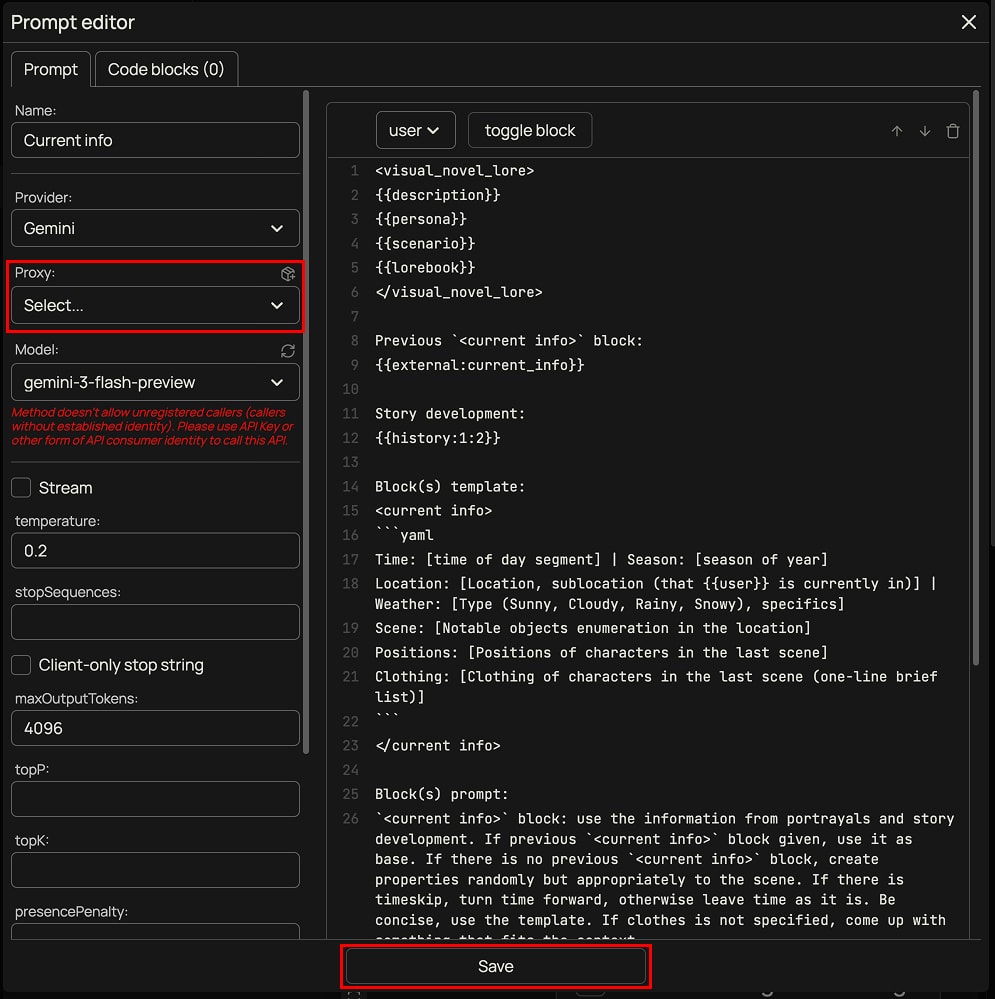Open the Provider dropdown showing Gemini
The width and height of the screenshot is (995, 999).
pyautogui.click(x=155, y=228)
